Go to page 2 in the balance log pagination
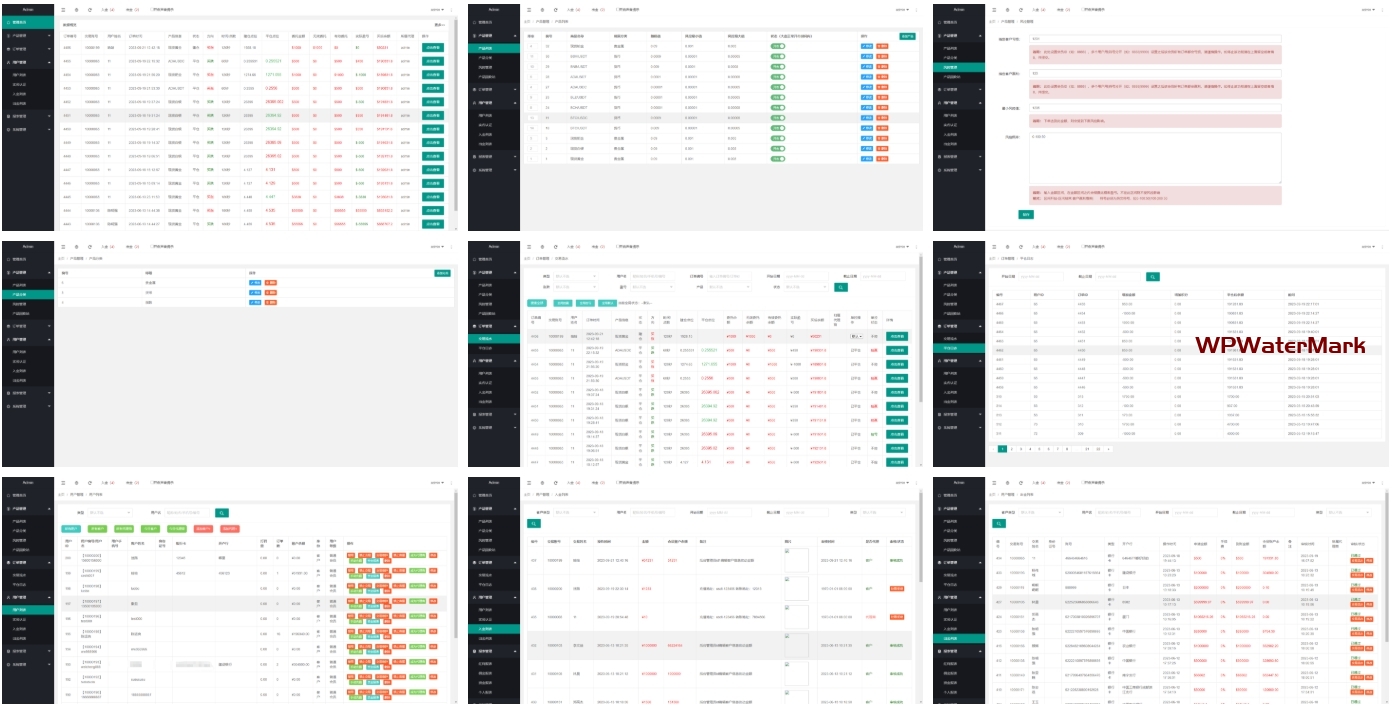The image size is (1396, 706). [x=1012, y=449]
